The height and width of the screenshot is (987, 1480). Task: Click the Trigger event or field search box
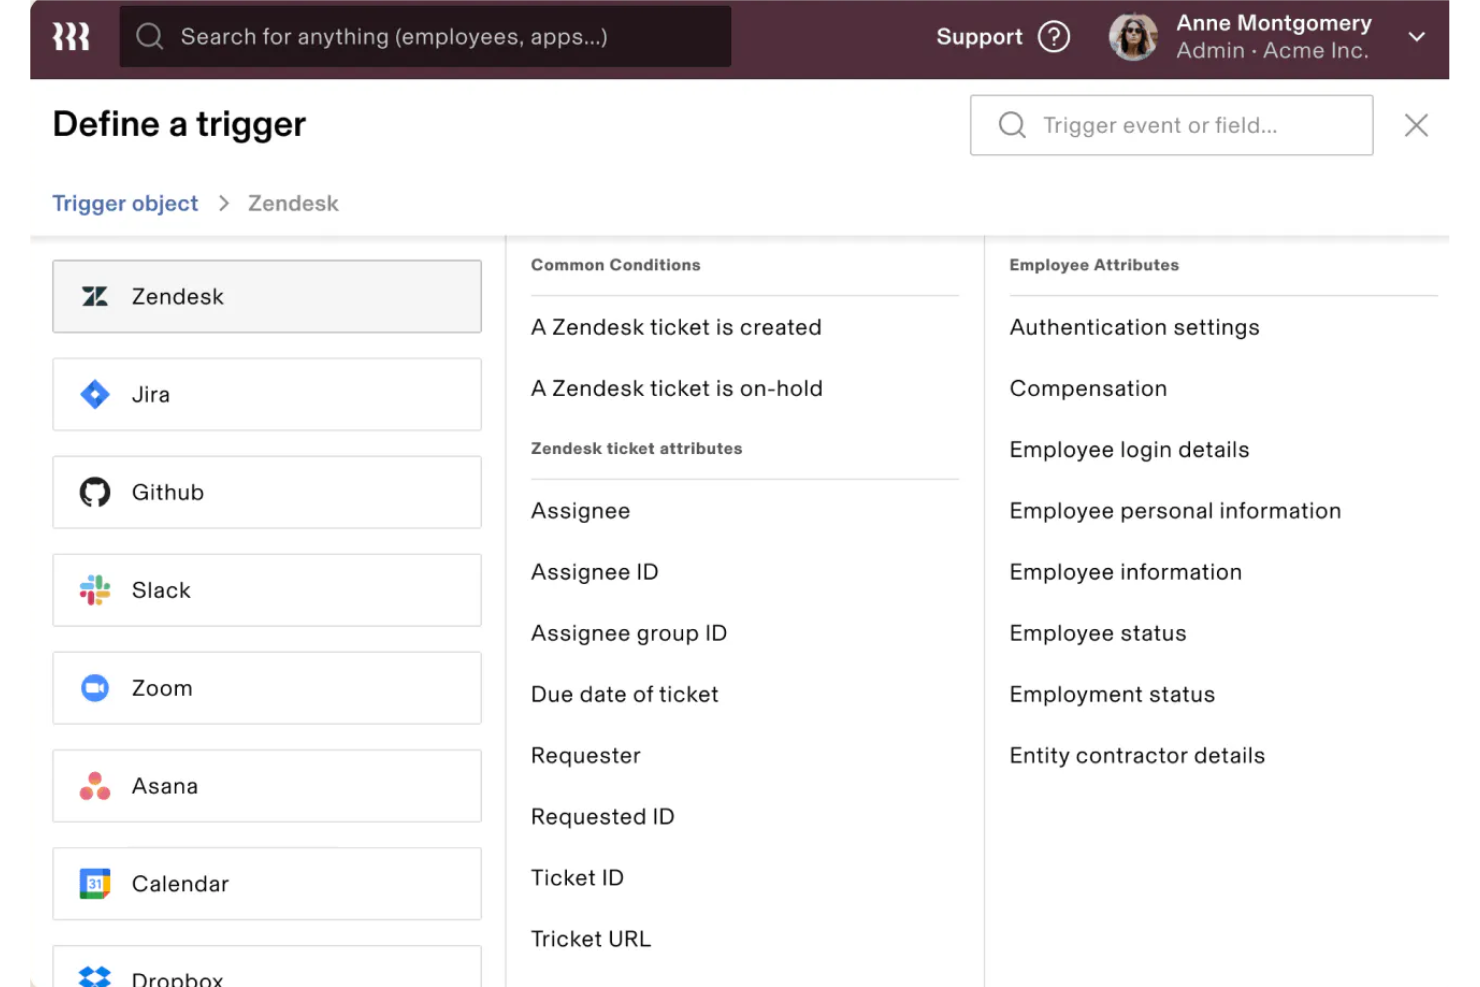coord(1170,125)
